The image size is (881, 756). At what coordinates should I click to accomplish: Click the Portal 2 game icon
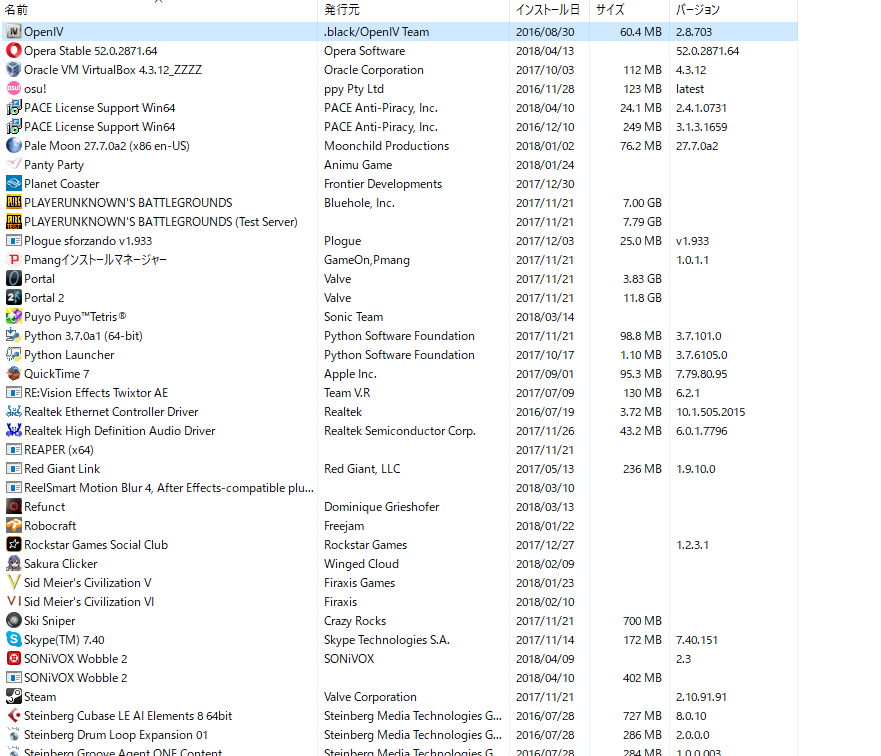click(x=13, y=298)
